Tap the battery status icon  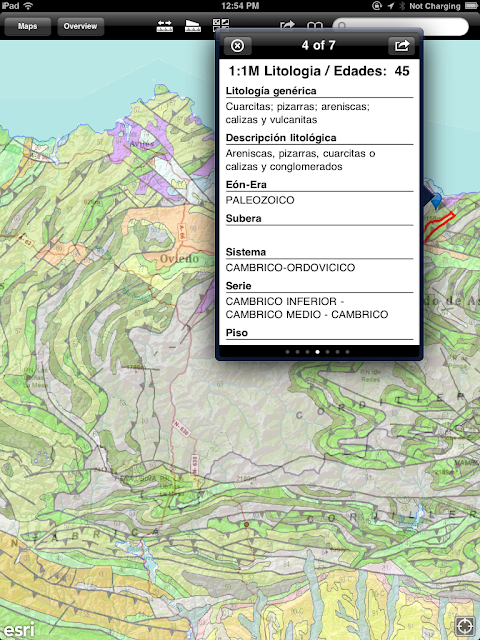coord(470,6)
